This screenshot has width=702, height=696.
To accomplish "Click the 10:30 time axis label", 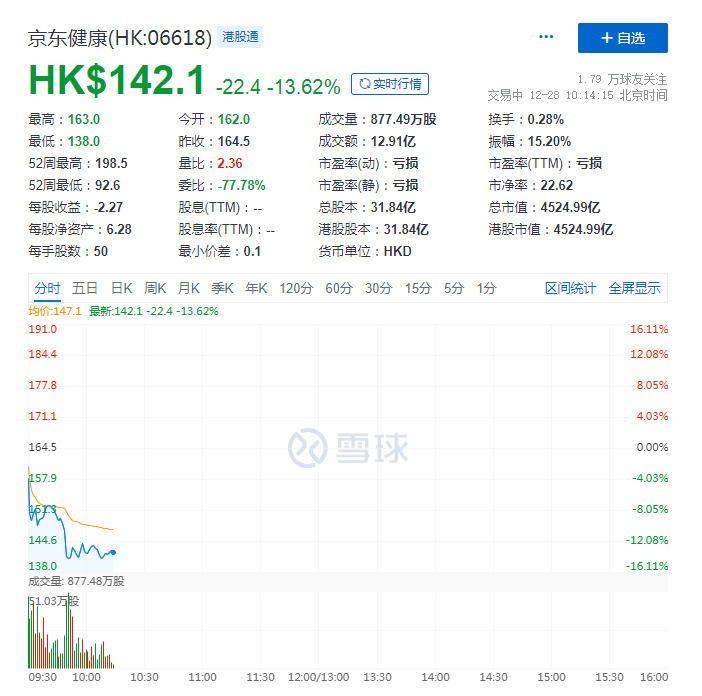I will pos(144,677).
